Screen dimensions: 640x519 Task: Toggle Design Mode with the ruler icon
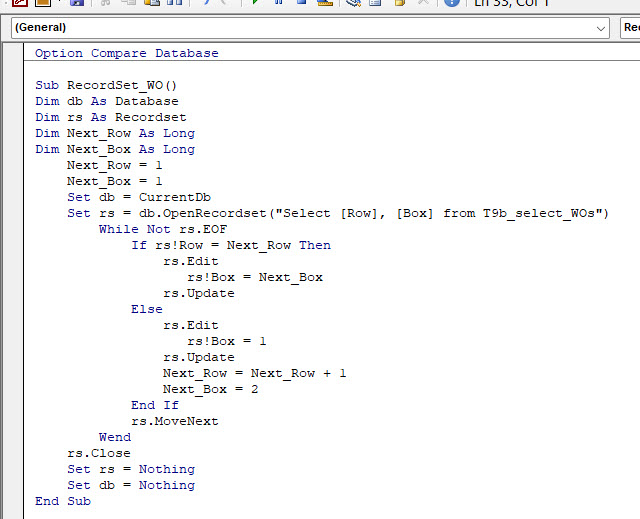coord(325,2)
